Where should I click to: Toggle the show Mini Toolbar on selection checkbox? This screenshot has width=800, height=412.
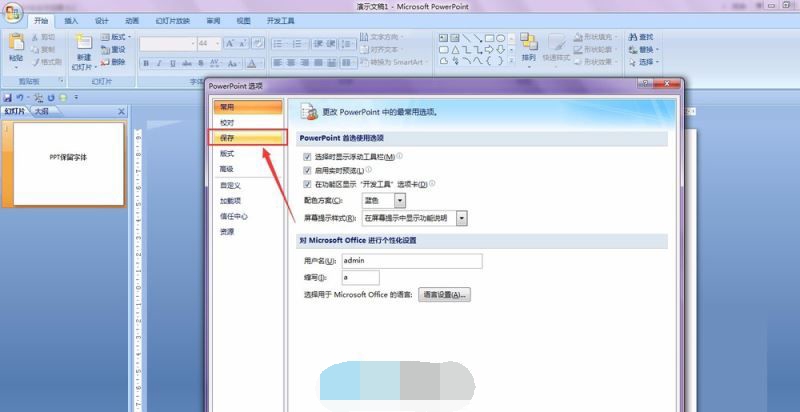click(307, 156)
